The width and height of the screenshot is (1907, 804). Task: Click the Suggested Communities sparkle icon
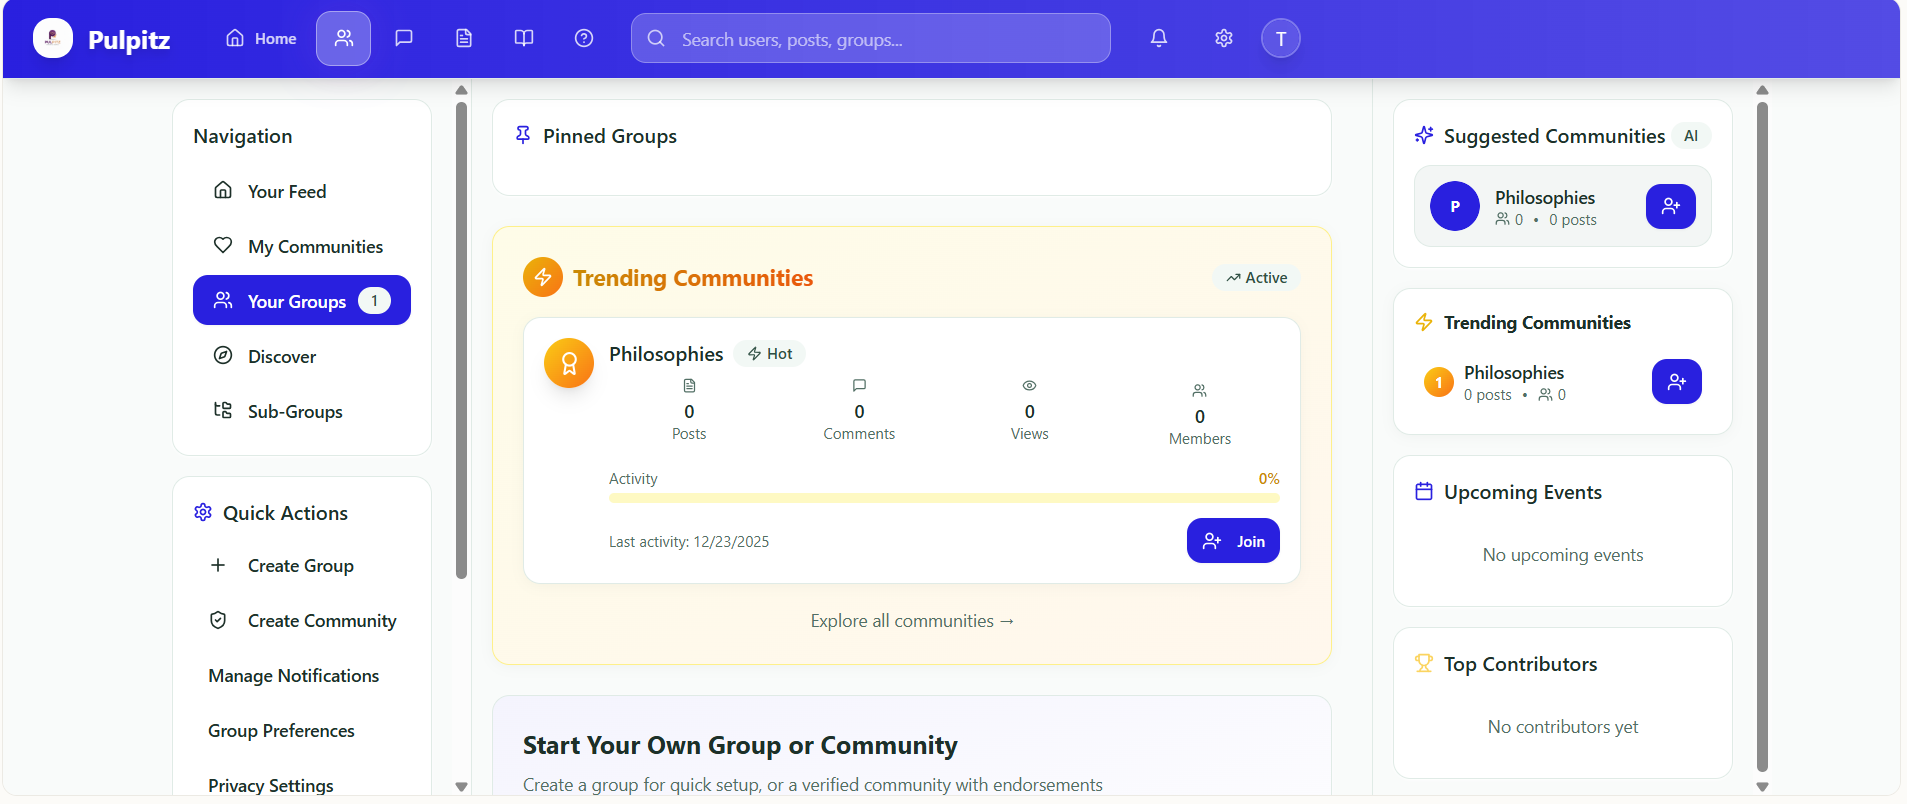tap(1424, 135)
